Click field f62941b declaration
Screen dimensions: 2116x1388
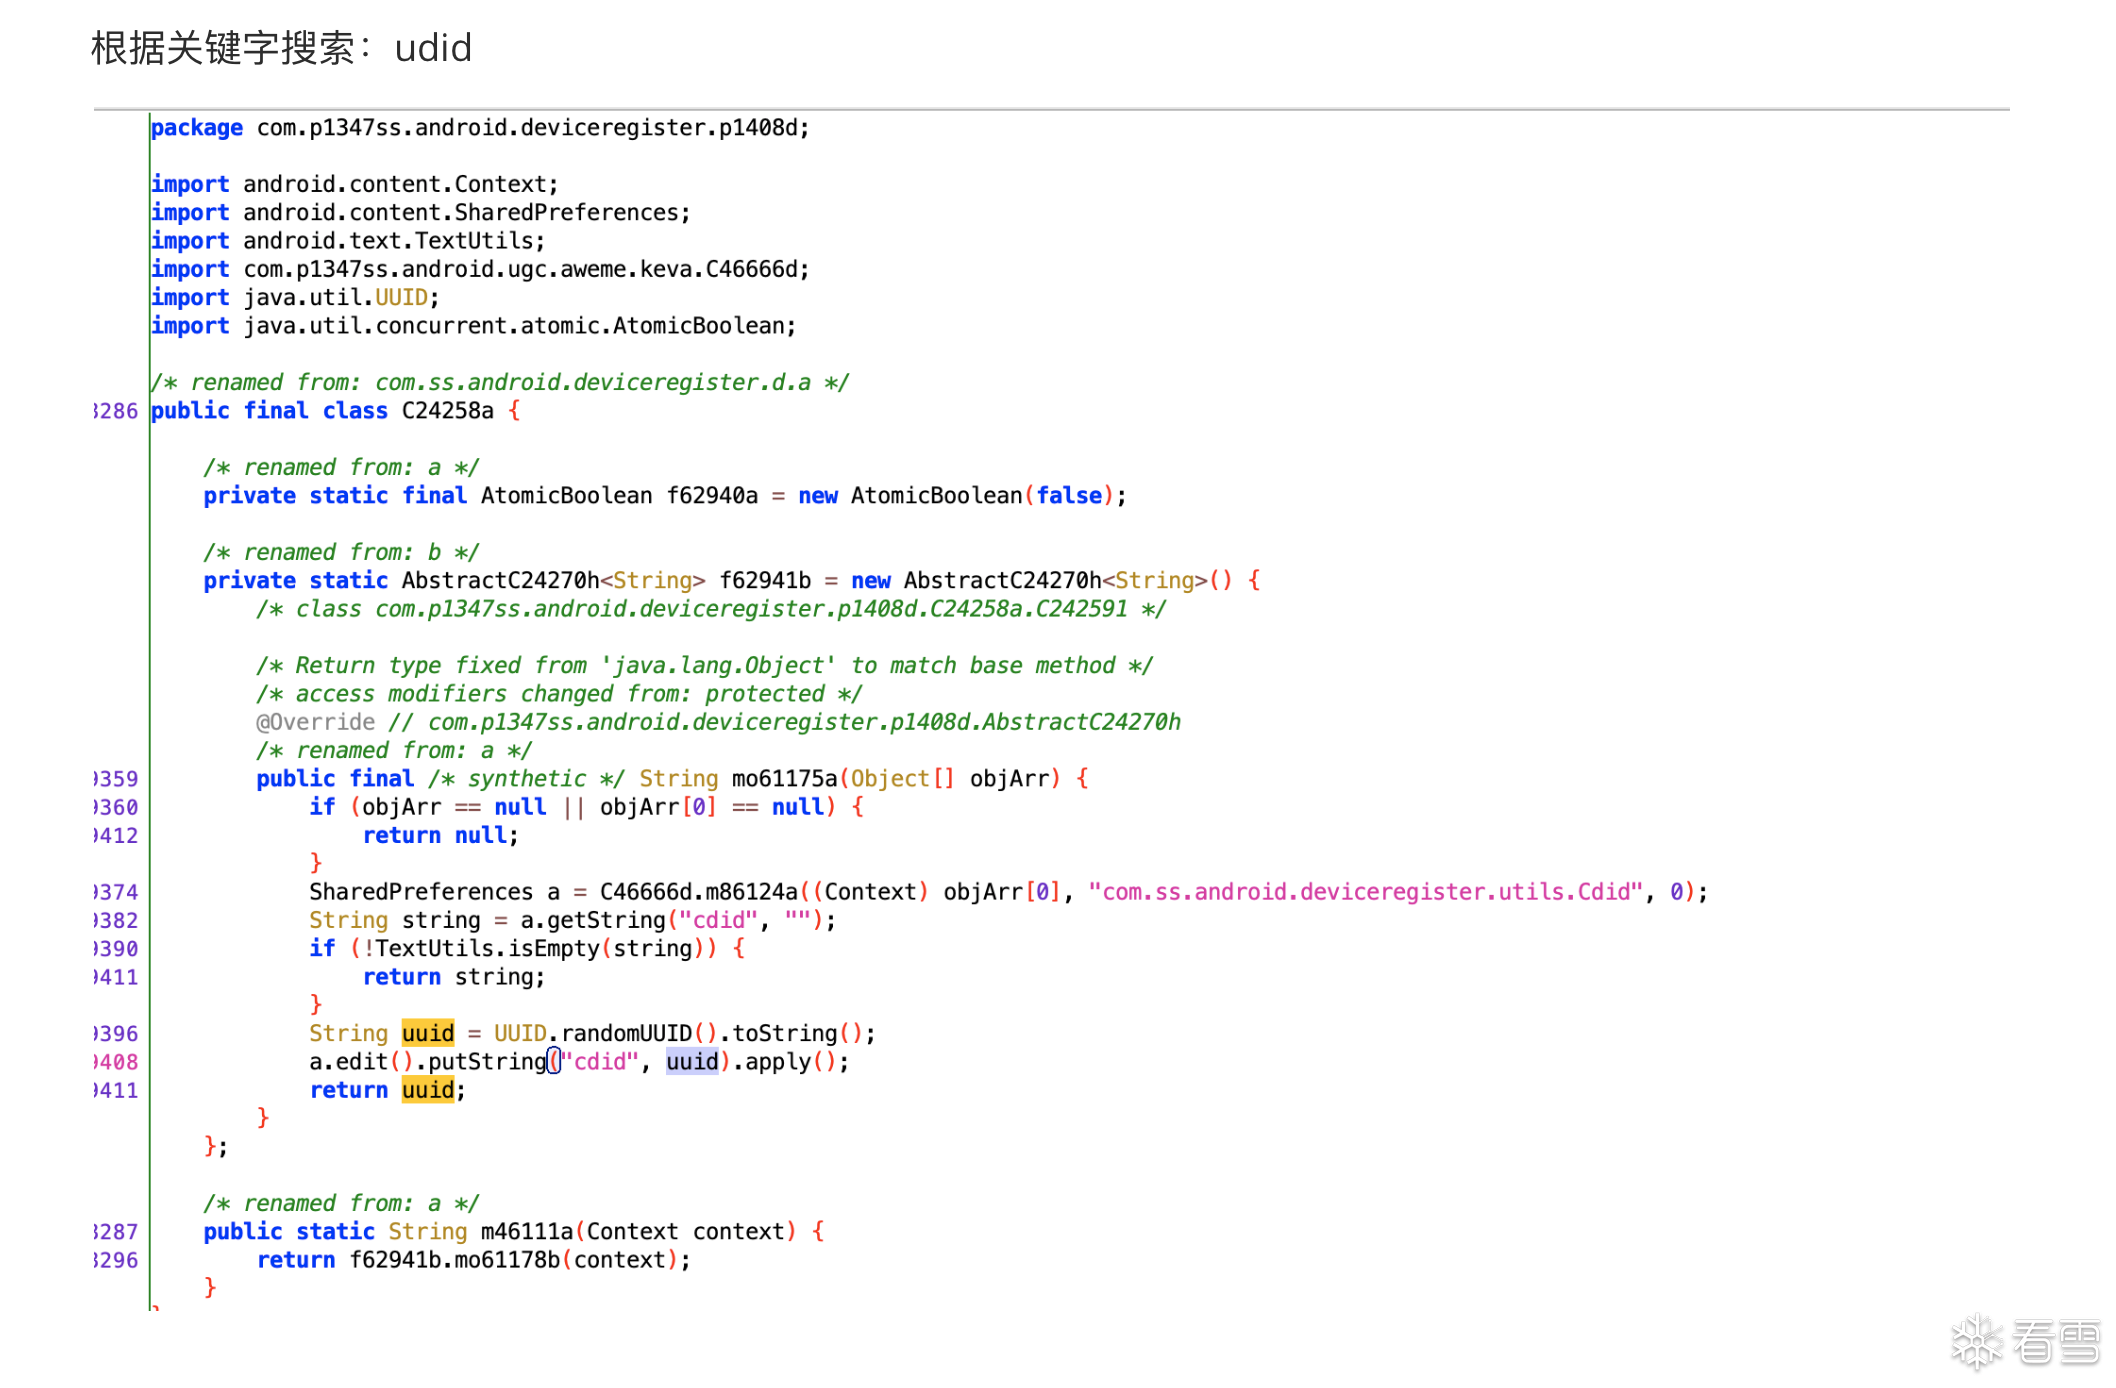pos(732,581)
